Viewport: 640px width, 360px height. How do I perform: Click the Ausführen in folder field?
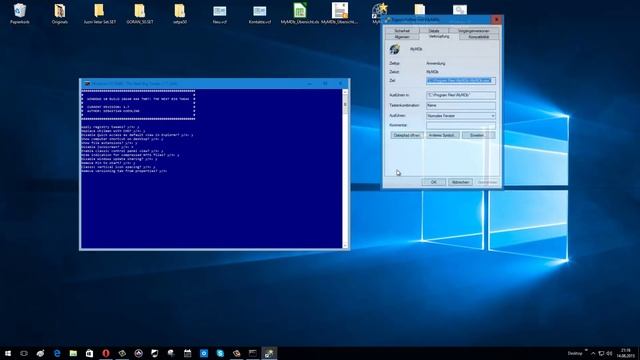[x=461, y=95]
